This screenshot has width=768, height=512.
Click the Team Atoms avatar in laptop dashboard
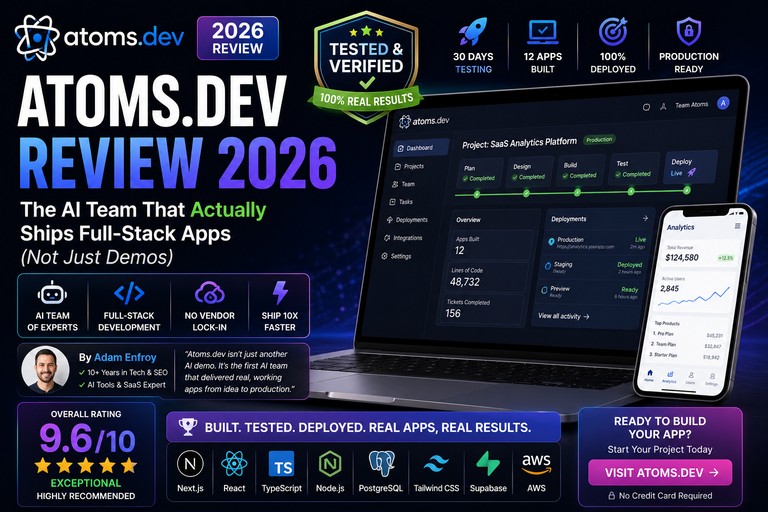click(x=723, y=103)
